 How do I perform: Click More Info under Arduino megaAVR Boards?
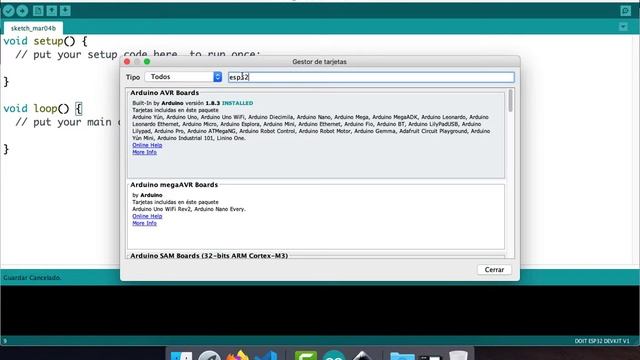(144, 223)
